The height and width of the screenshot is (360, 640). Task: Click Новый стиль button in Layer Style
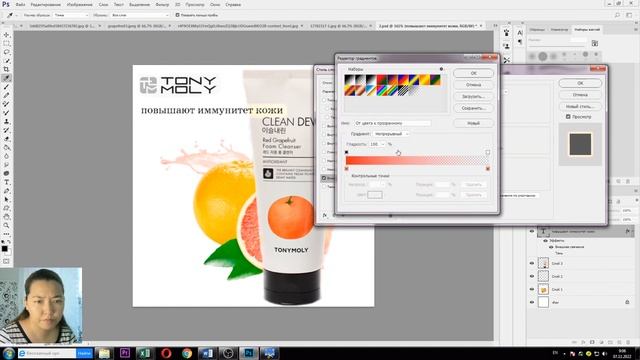(x=580, y=106)
